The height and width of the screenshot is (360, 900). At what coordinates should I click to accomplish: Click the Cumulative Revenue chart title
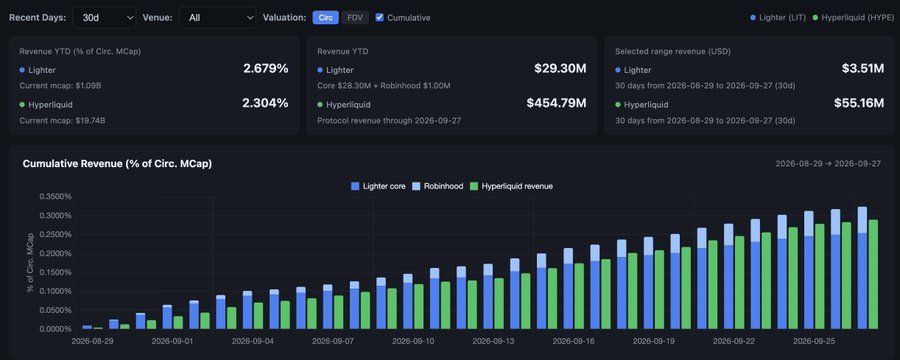pos(117,164)
